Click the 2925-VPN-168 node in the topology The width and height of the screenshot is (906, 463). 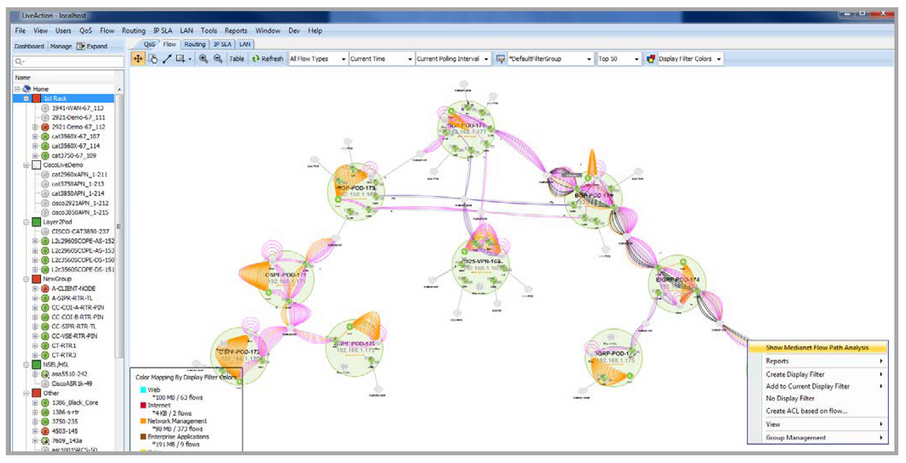(481, 266)
